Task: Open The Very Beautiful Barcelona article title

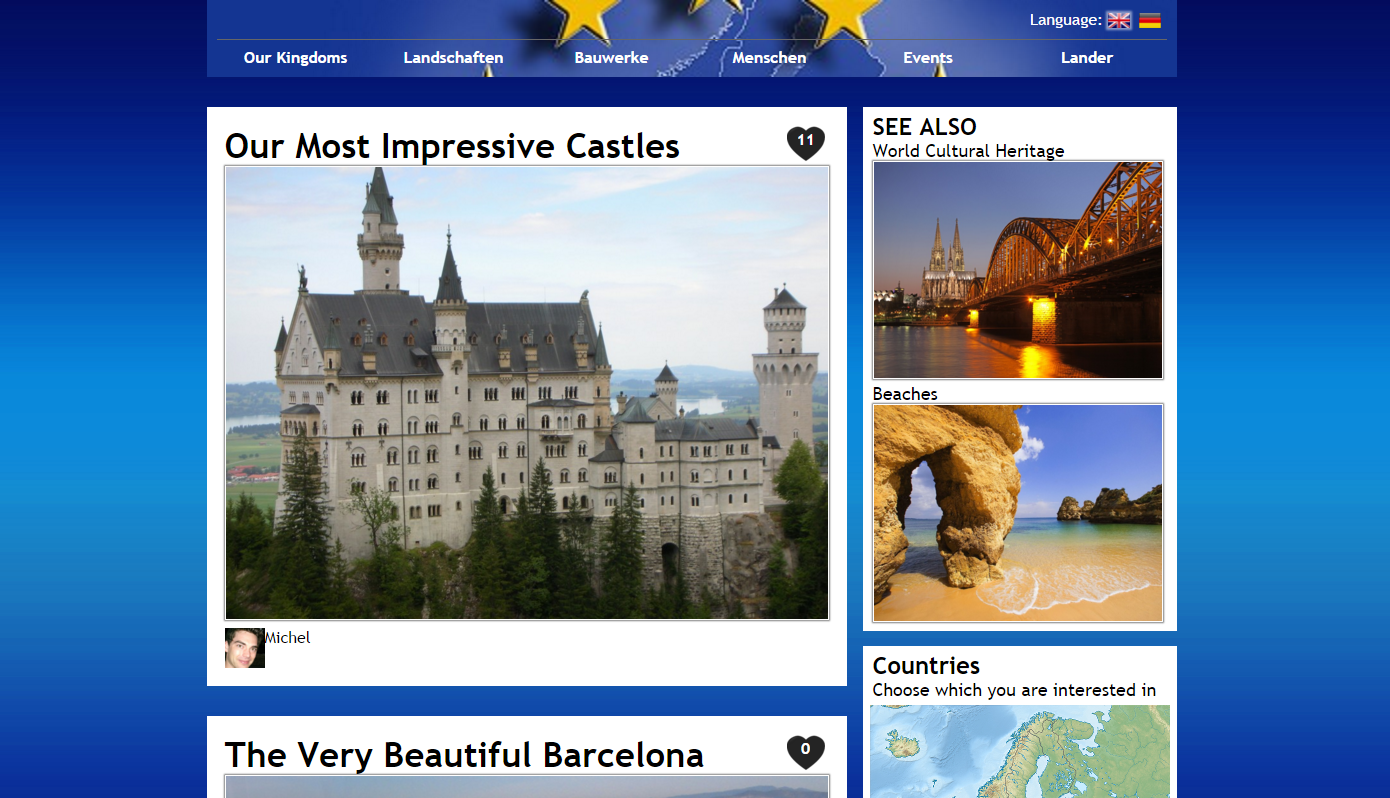Action: (464, 755)
